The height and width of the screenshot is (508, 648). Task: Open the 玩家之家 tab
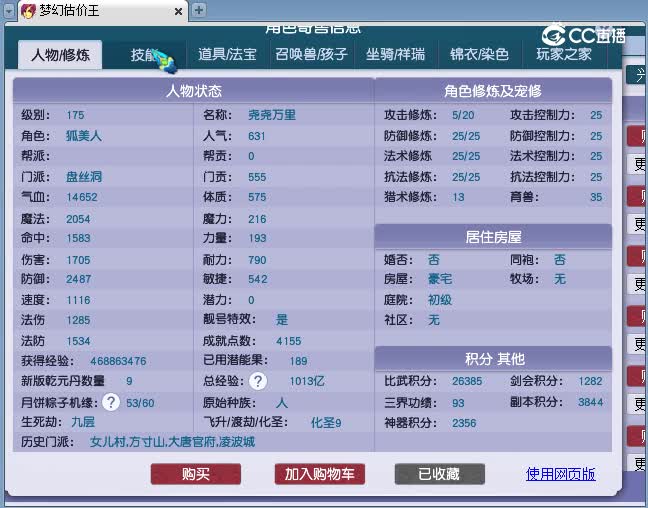[564, 54]
